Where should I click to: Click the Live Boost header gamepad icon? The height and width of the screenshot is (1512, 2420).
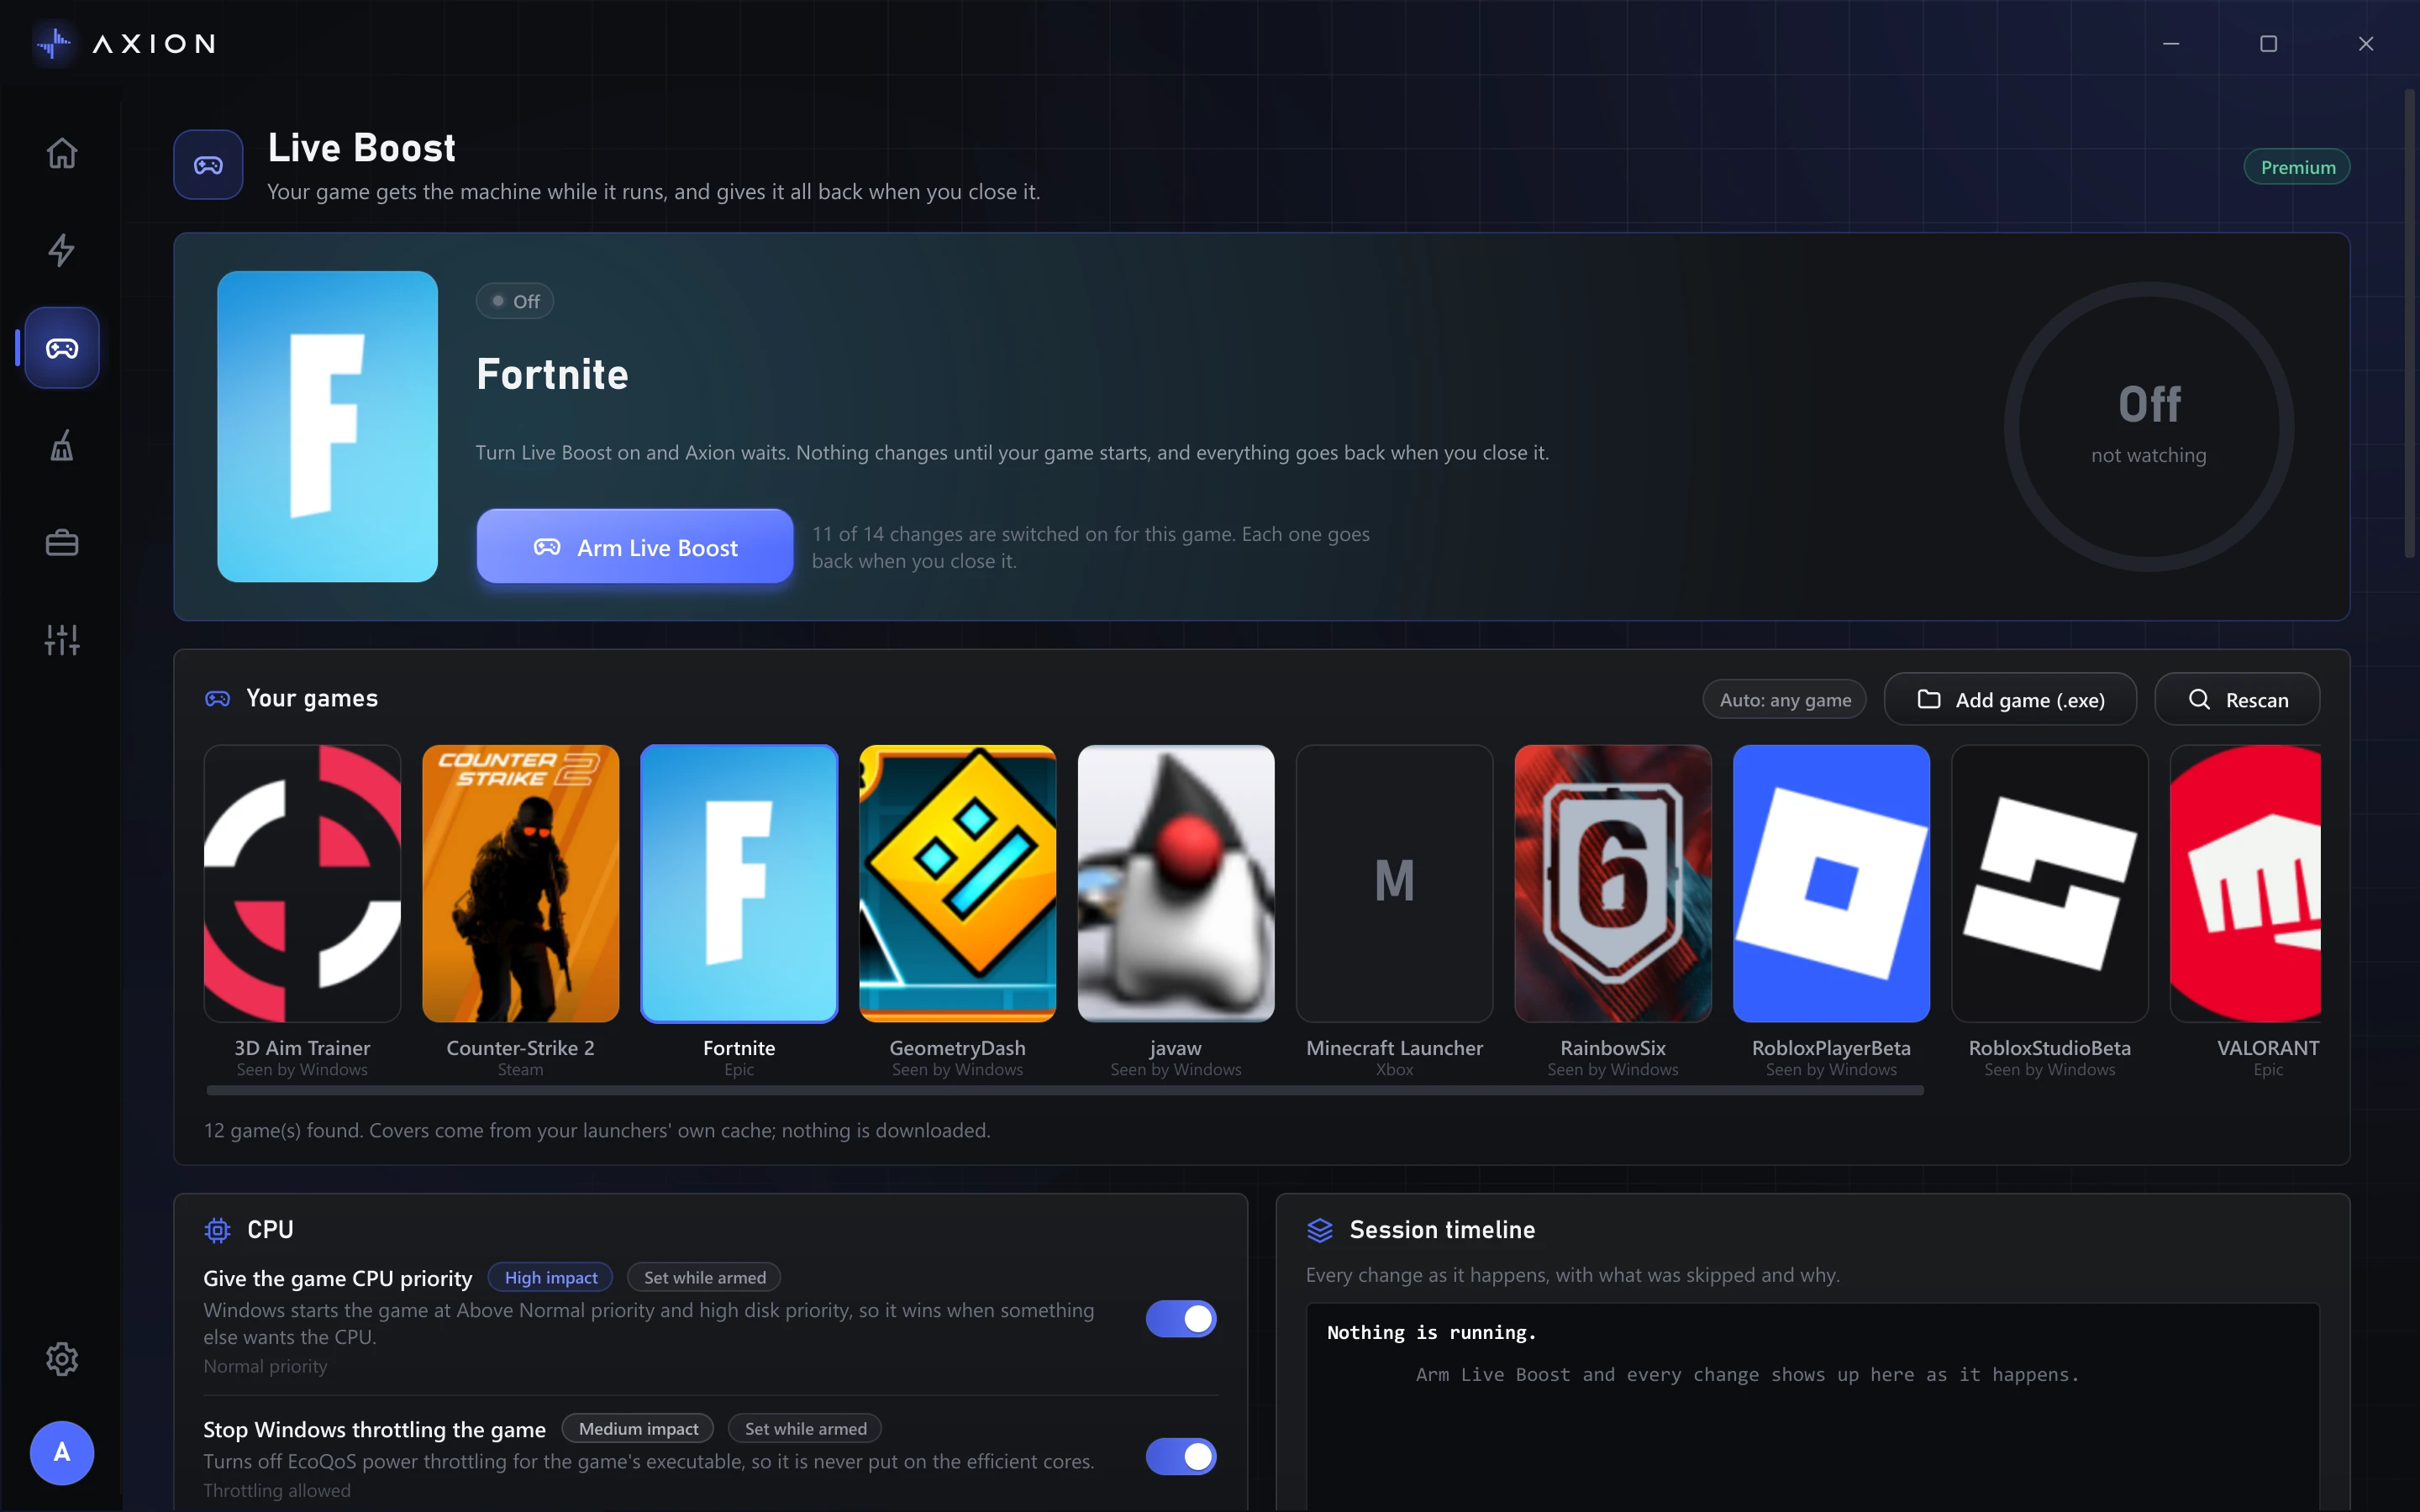[208, 165]
